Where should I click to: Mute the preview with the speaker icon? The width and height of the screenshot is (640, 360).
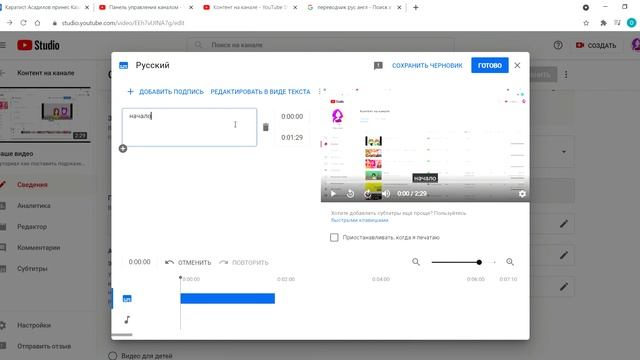pos(386,194)
